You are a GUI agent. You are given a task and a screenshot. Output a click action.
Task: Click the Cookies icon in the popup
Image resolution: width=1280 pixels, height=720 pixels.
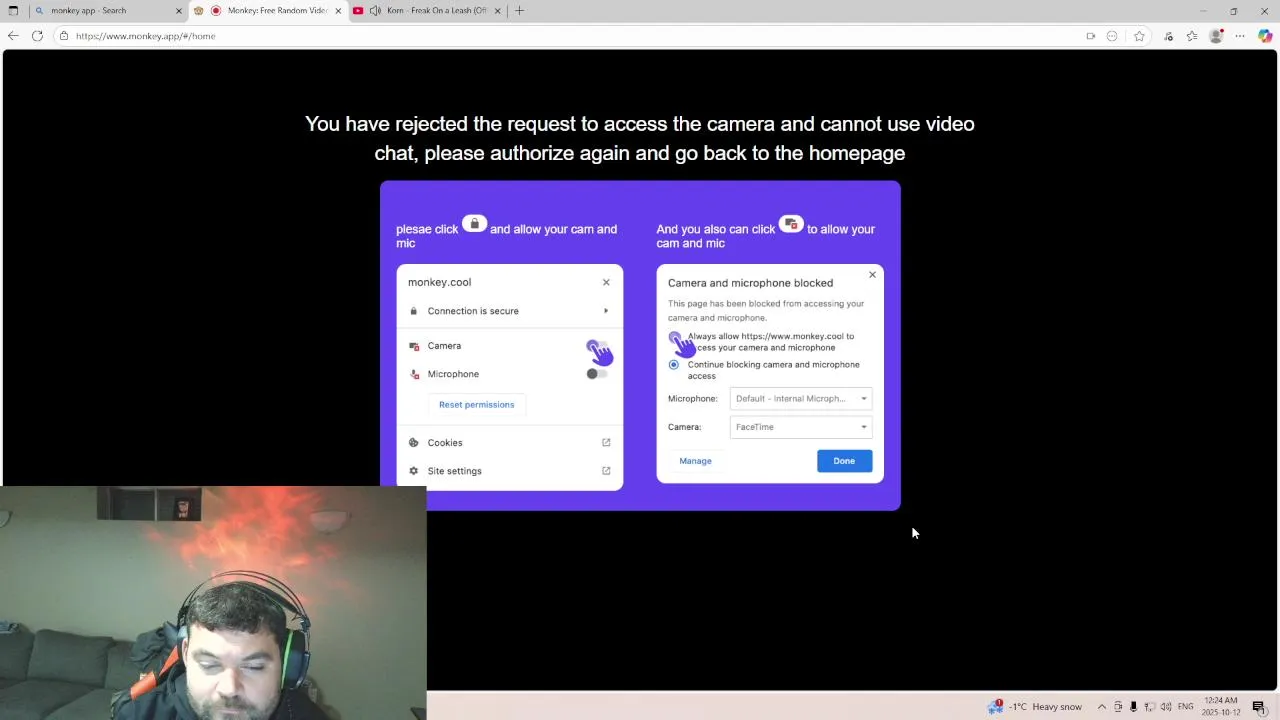pos(414,442)
